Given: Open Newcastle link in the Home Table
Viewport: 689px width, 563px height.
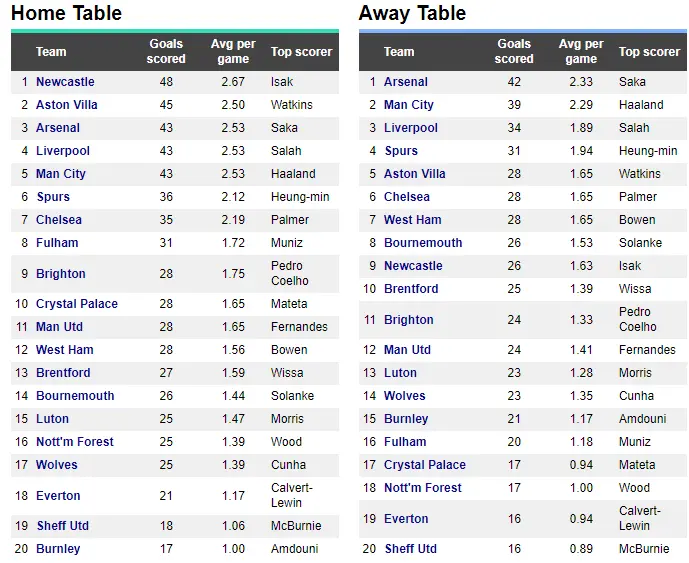Looking at the screenshot, I should [65, 82].
